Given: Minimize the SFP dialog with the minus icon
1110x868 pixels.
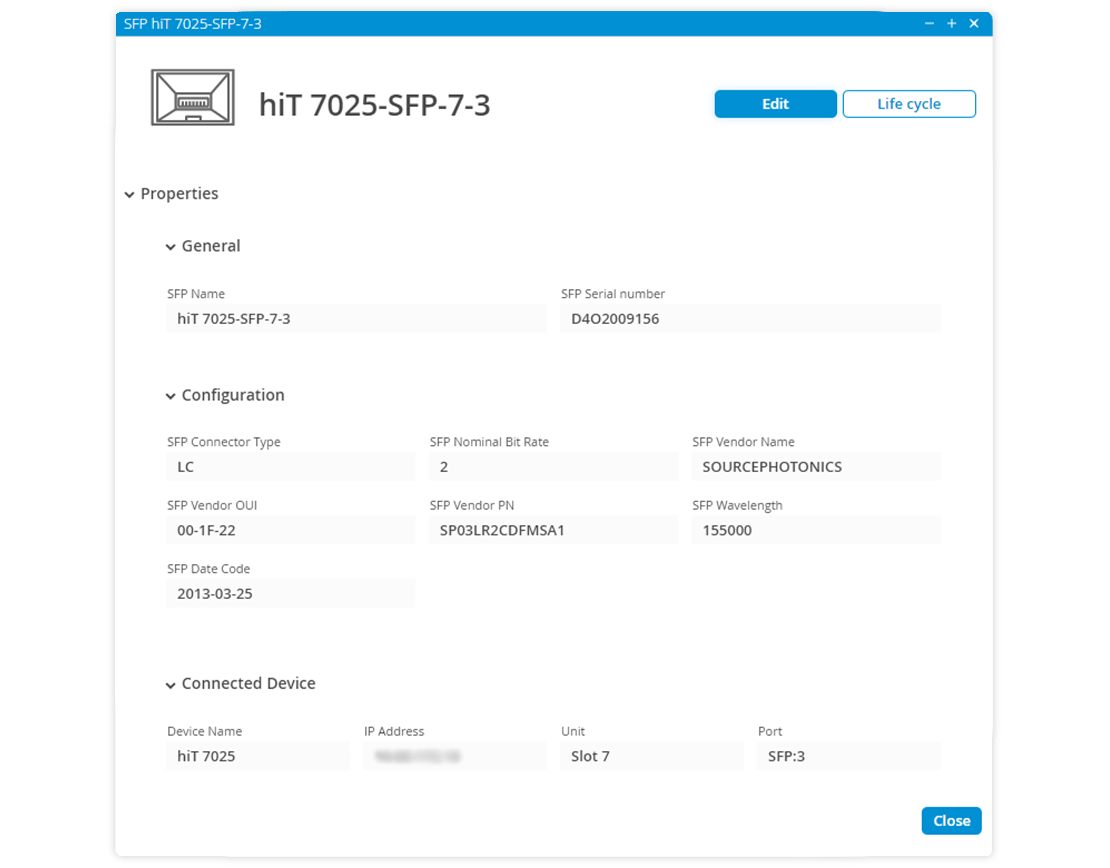Looking at the screenshot, I should coord(929,23).
